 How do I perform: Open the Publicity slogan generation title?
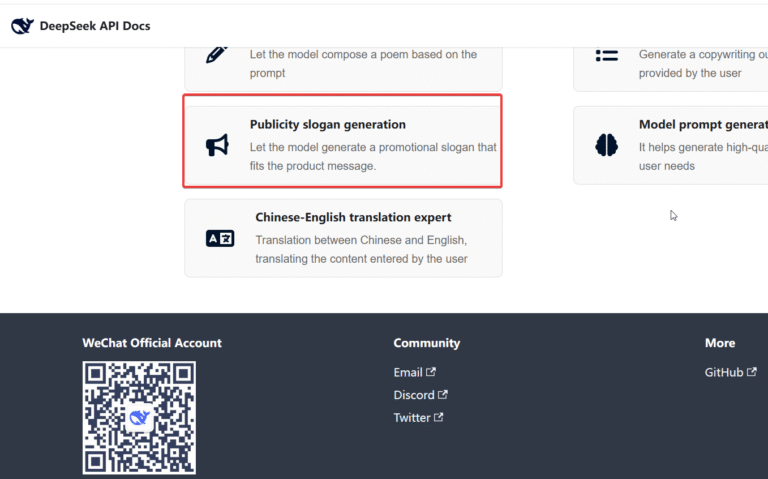click(327, 125)
